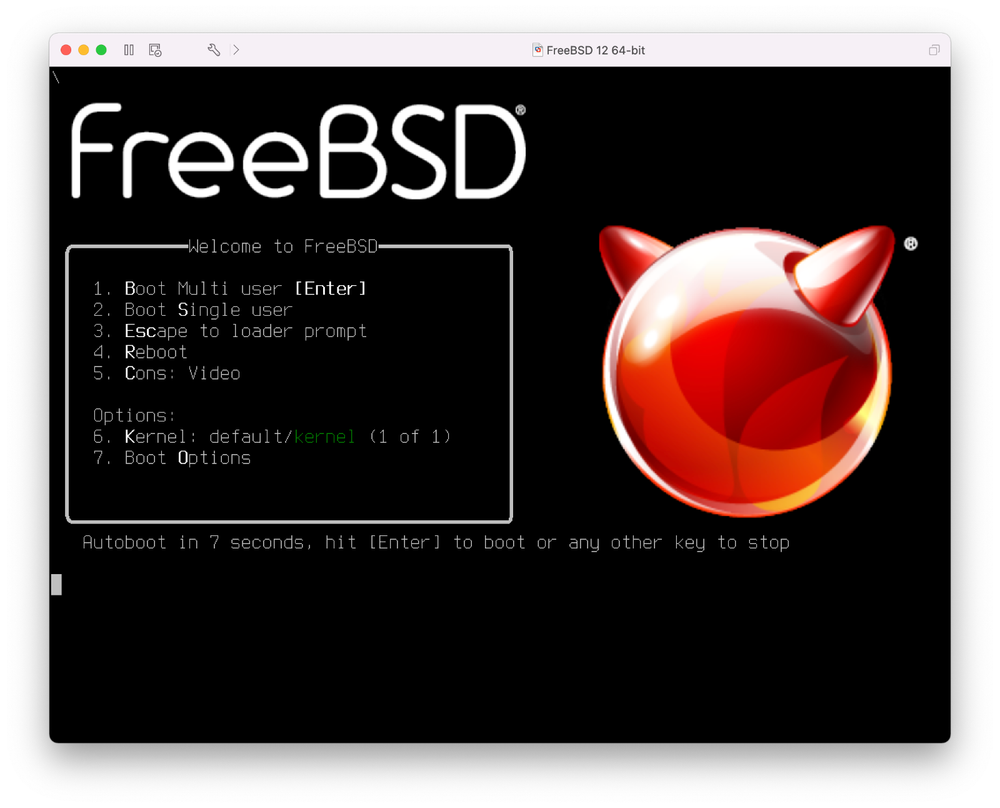Click the picture-in-picture icon at top right
Viewport: 1000px width, 808px height.
(934, 49)
